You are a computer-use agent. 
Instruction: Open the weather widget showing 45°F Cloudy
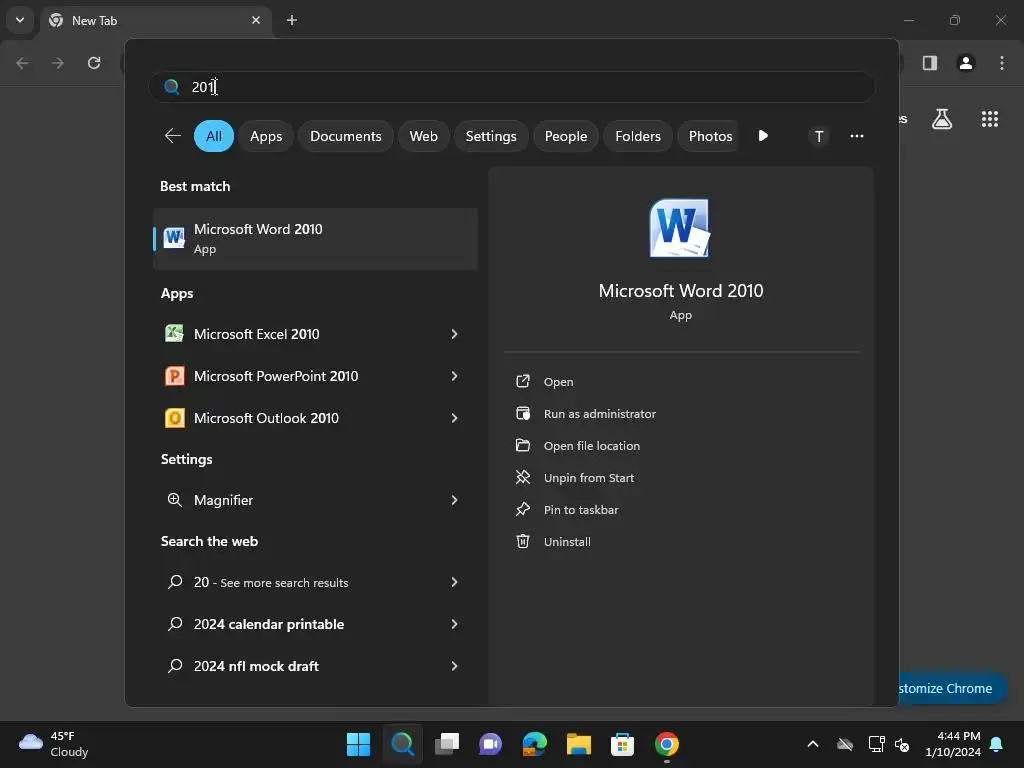(x=54, y=744)
